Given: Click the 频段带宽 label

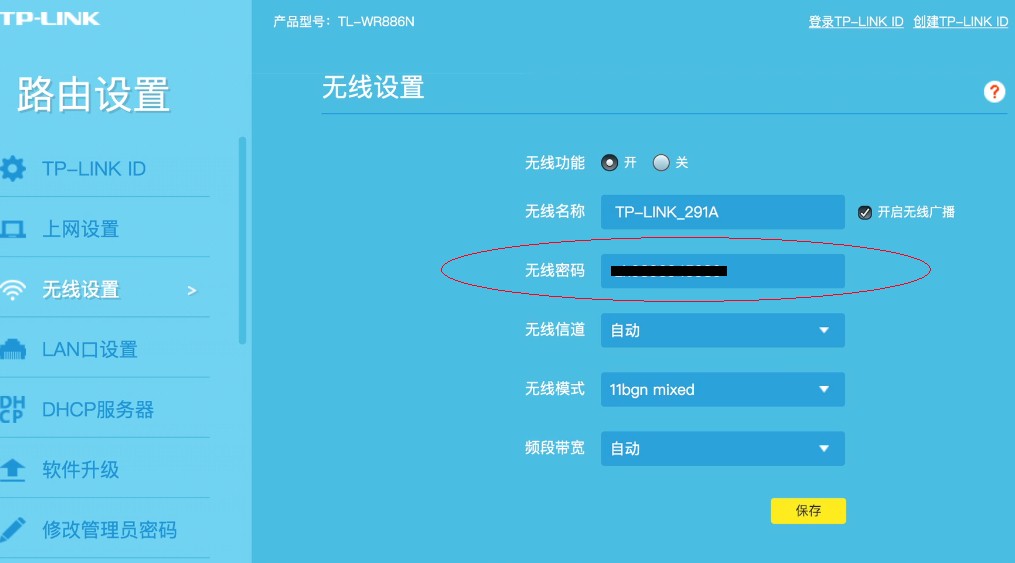Looking at the screenshot, I should [x=555, y=448].
